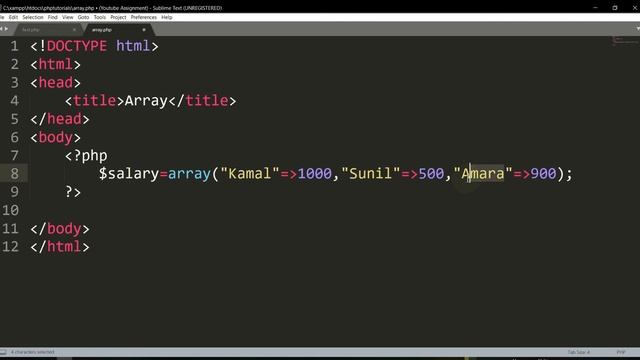Open the tab list dropdown arrow
The width and height of the screenshot is (640, 360).
637,29
